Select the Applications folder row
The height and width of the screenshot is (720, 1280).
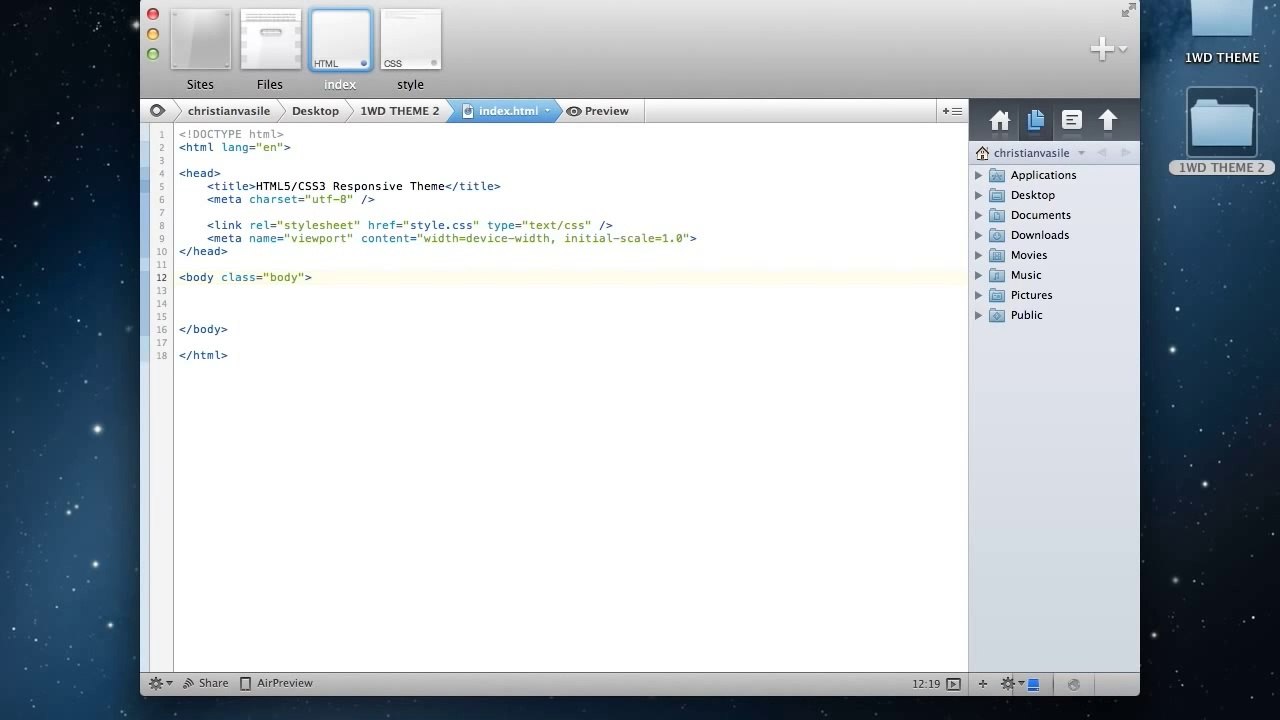pos(1054,175)
